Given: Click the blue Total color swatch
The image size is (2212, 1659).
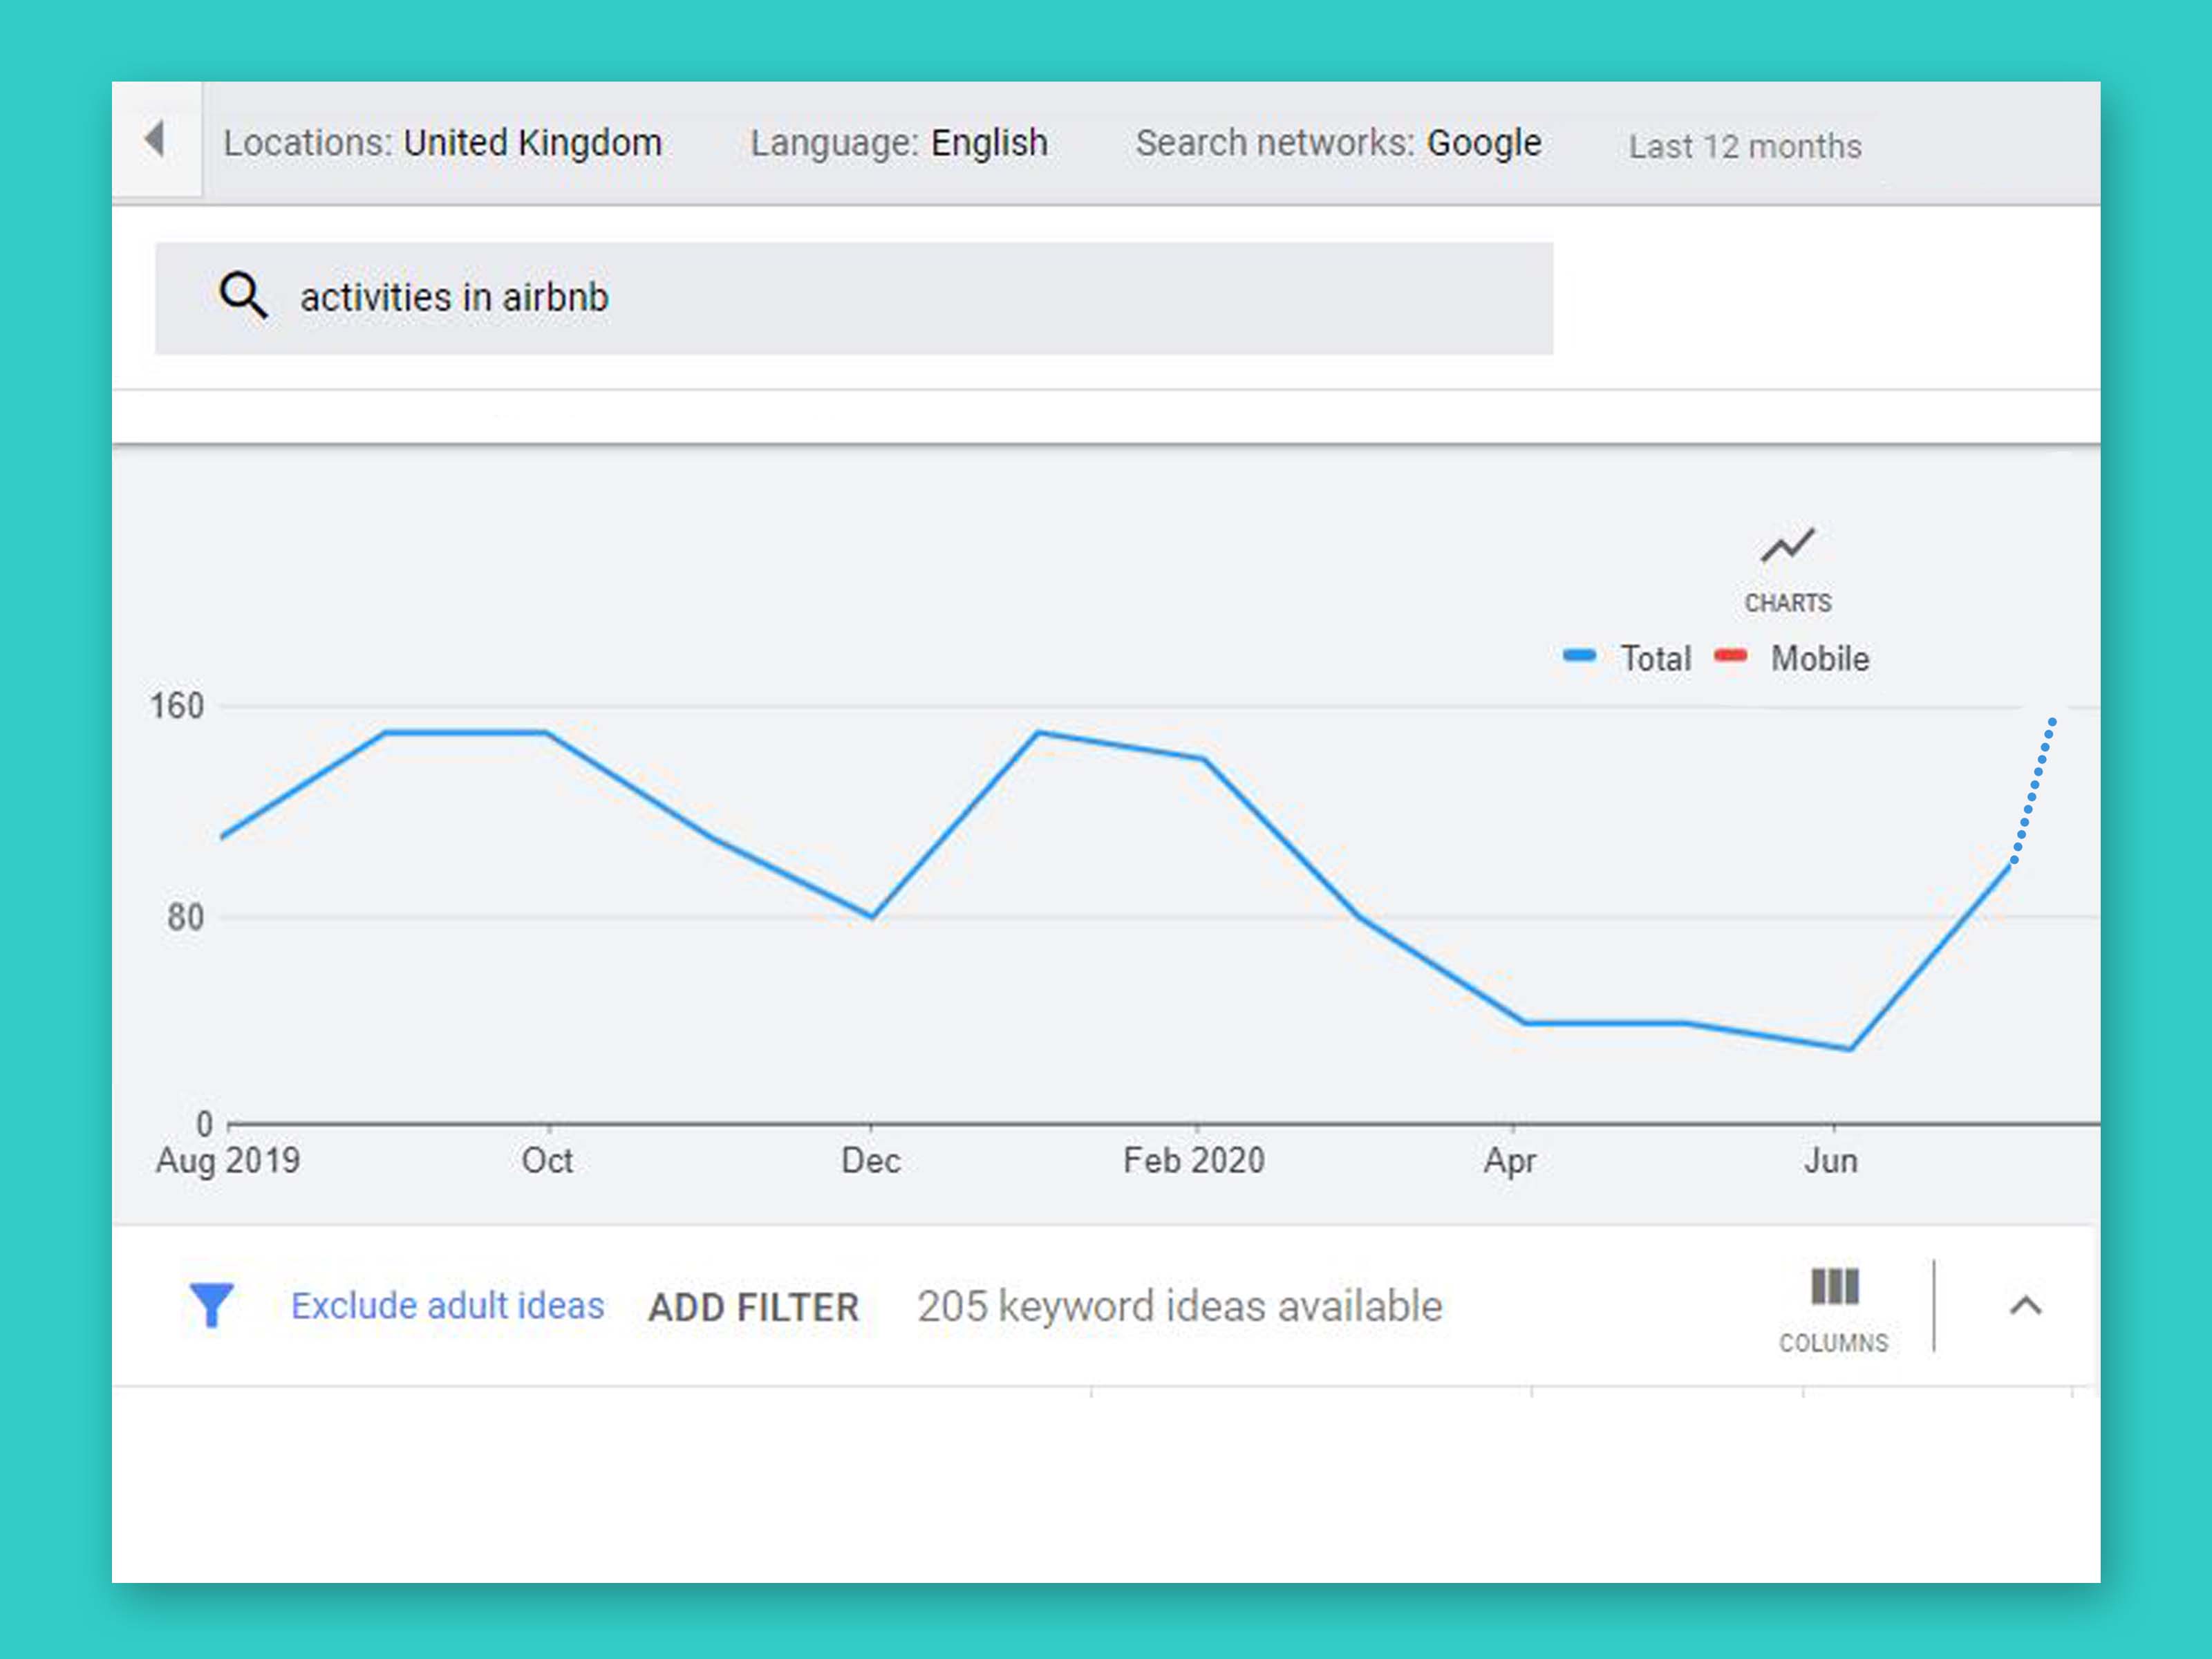Looking at the screenshot, I should pos(1579,656).
